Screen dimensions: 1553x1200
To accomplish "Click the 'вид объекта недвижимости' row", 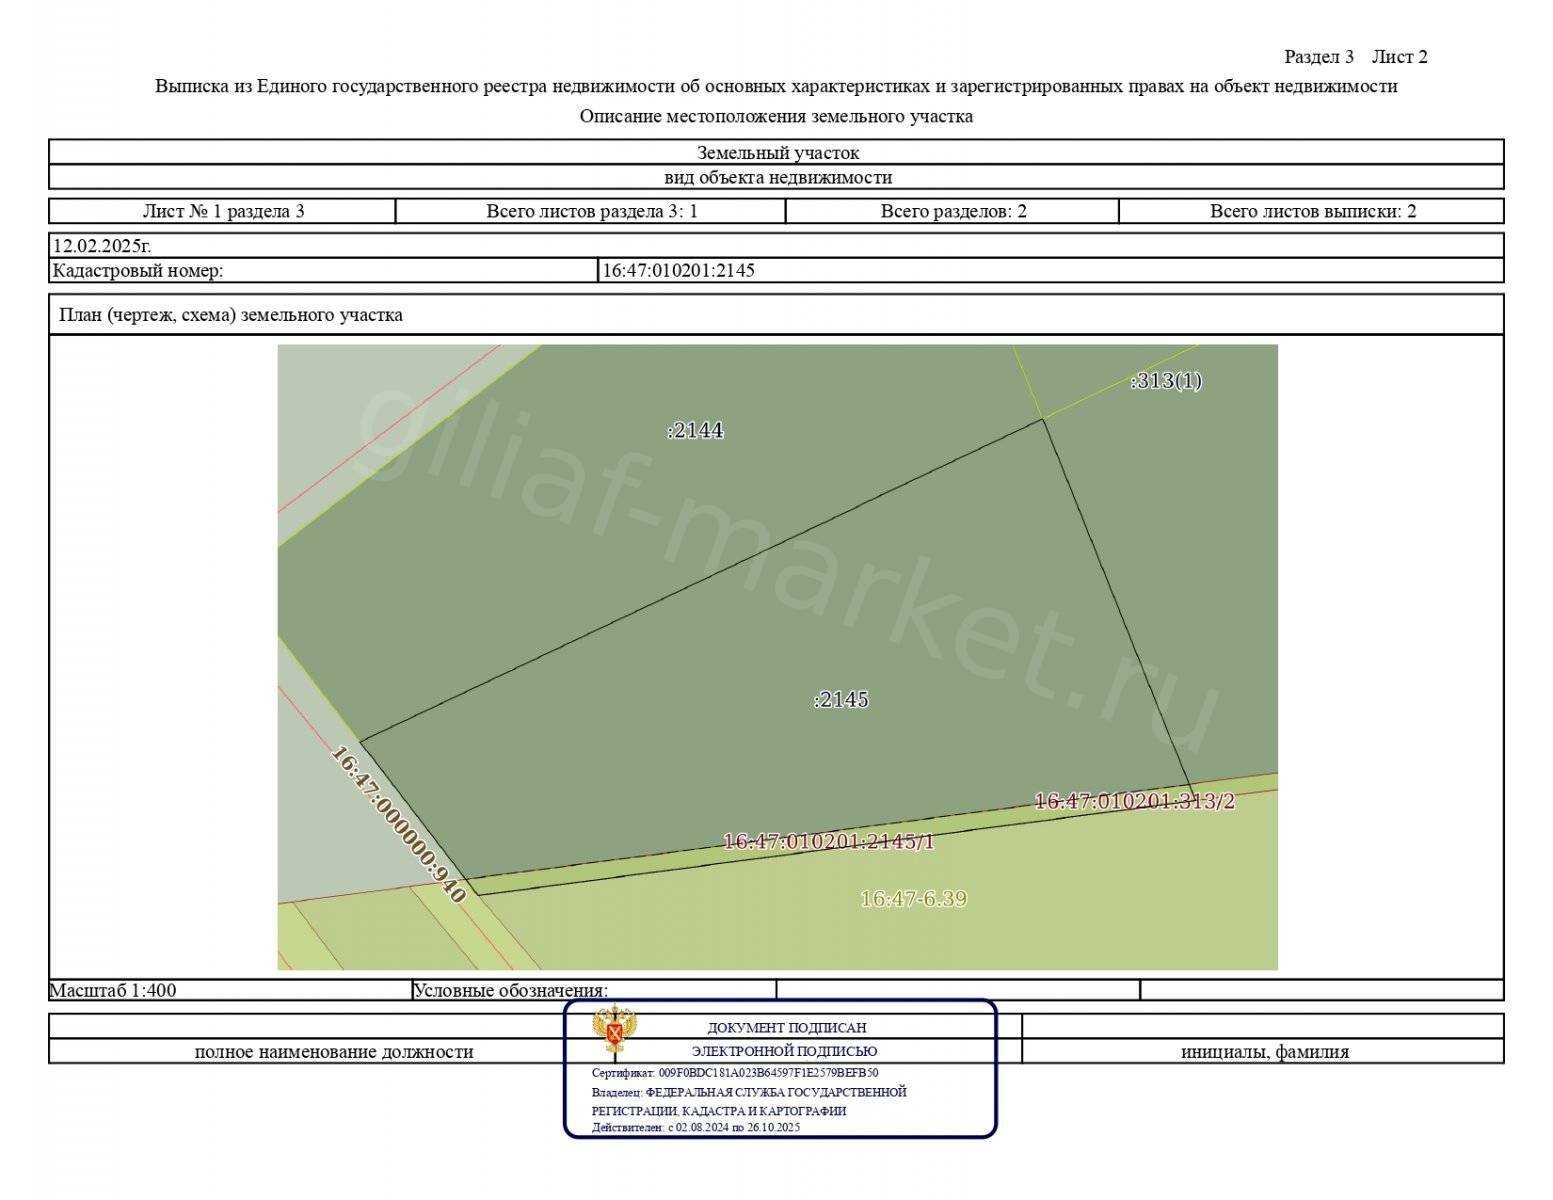I will 777,177.
